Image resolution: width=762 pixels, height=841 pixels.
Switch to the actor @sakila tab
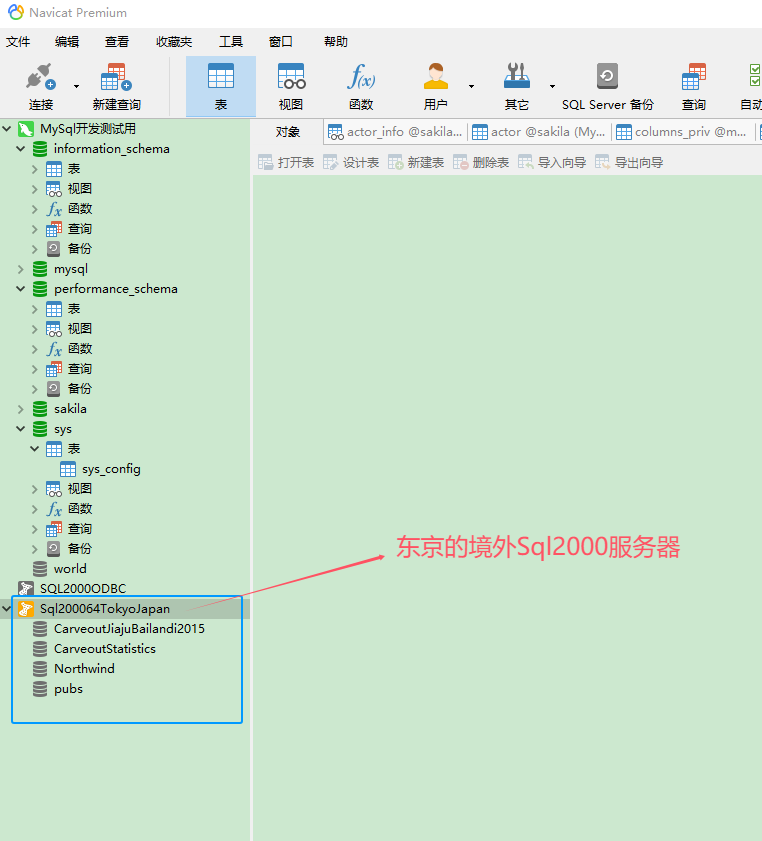point(539,132)
